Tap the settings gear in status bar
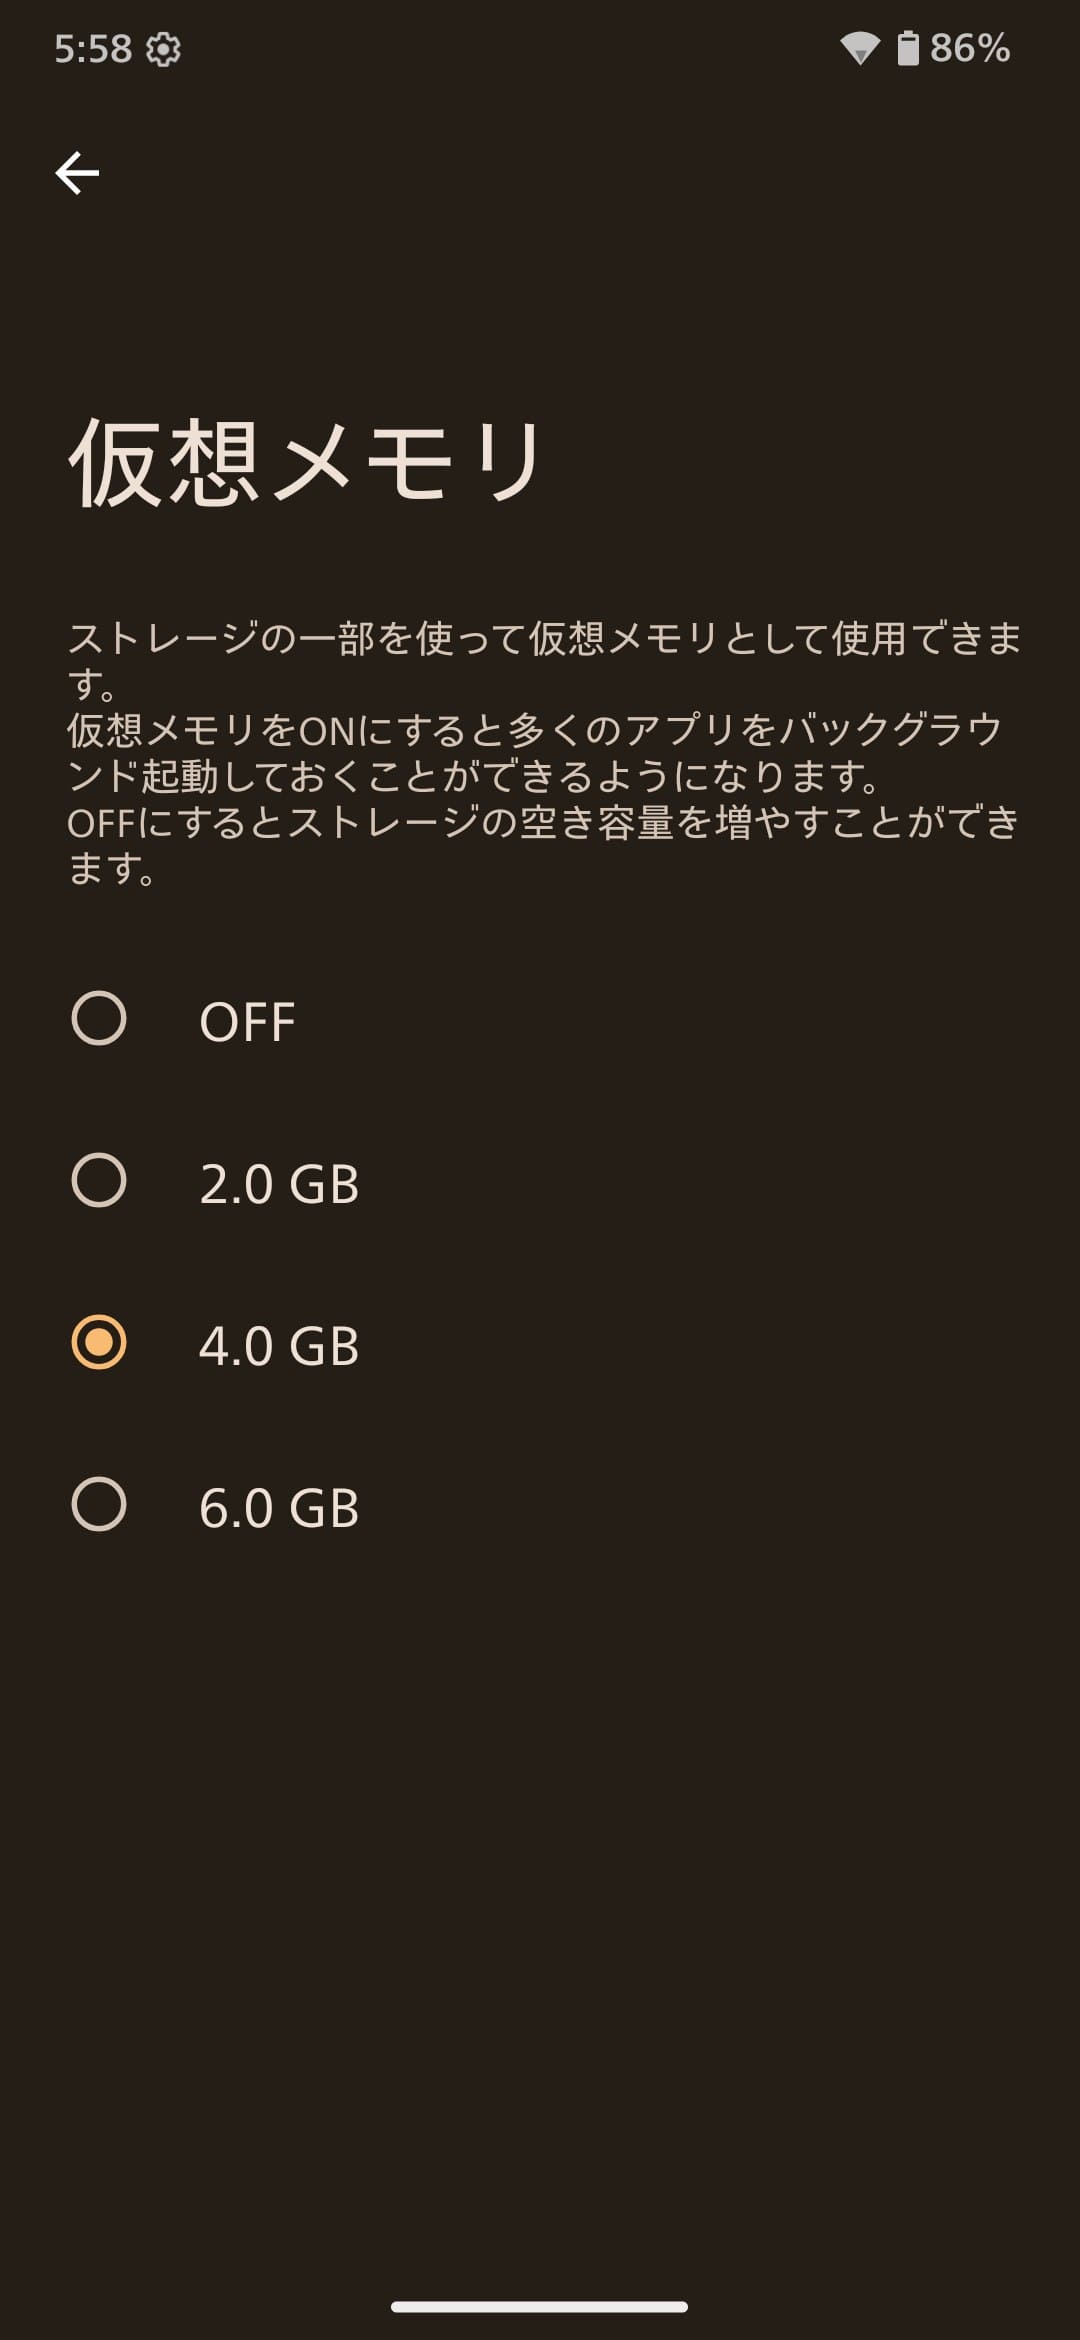 (163, 49)
